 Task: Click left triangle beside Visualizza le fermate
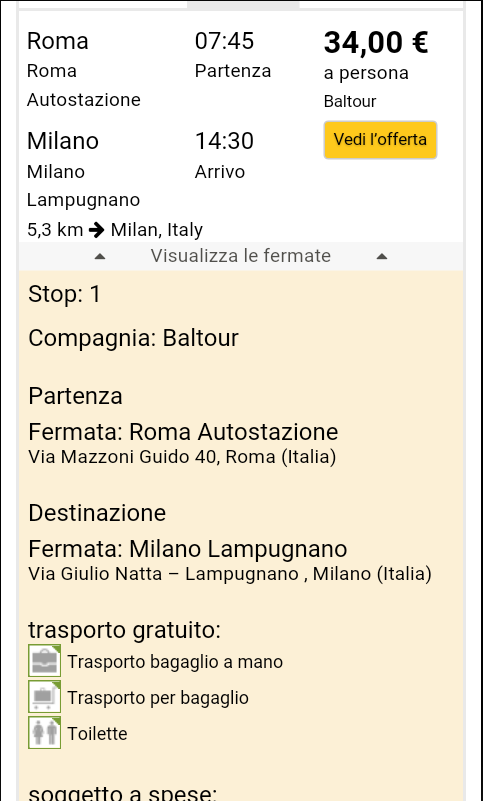pyautogui.click(x=100, y=256)
